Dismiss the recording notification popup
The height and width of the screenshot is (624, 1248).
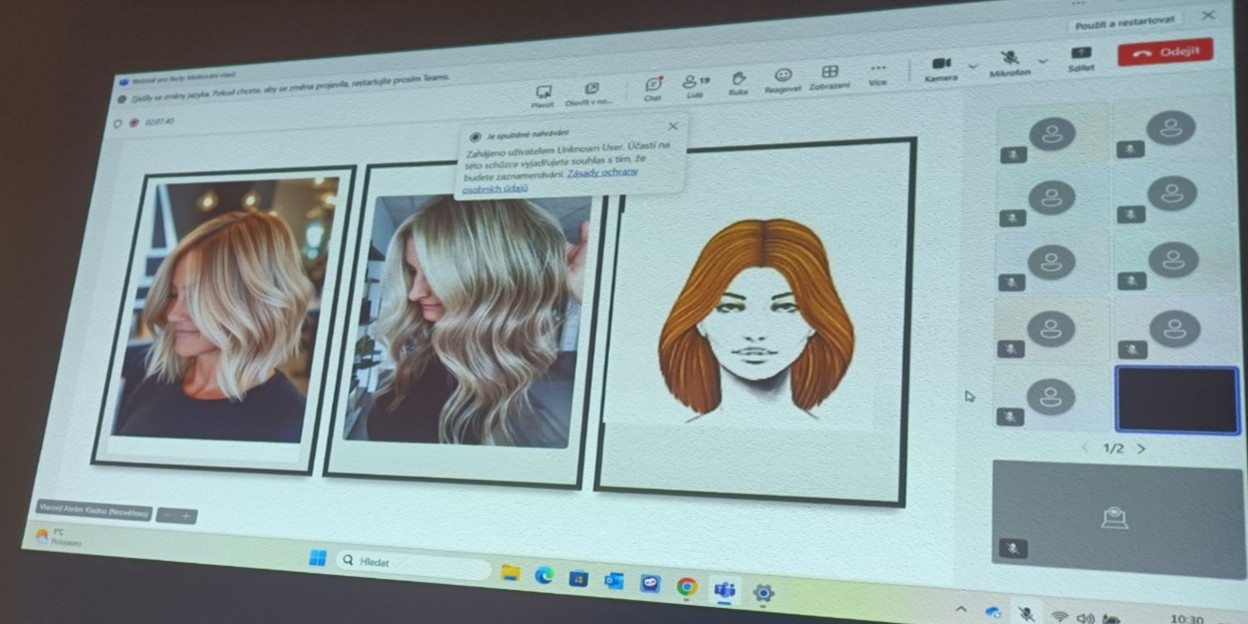pyautogui.click(x=672, y=126)
